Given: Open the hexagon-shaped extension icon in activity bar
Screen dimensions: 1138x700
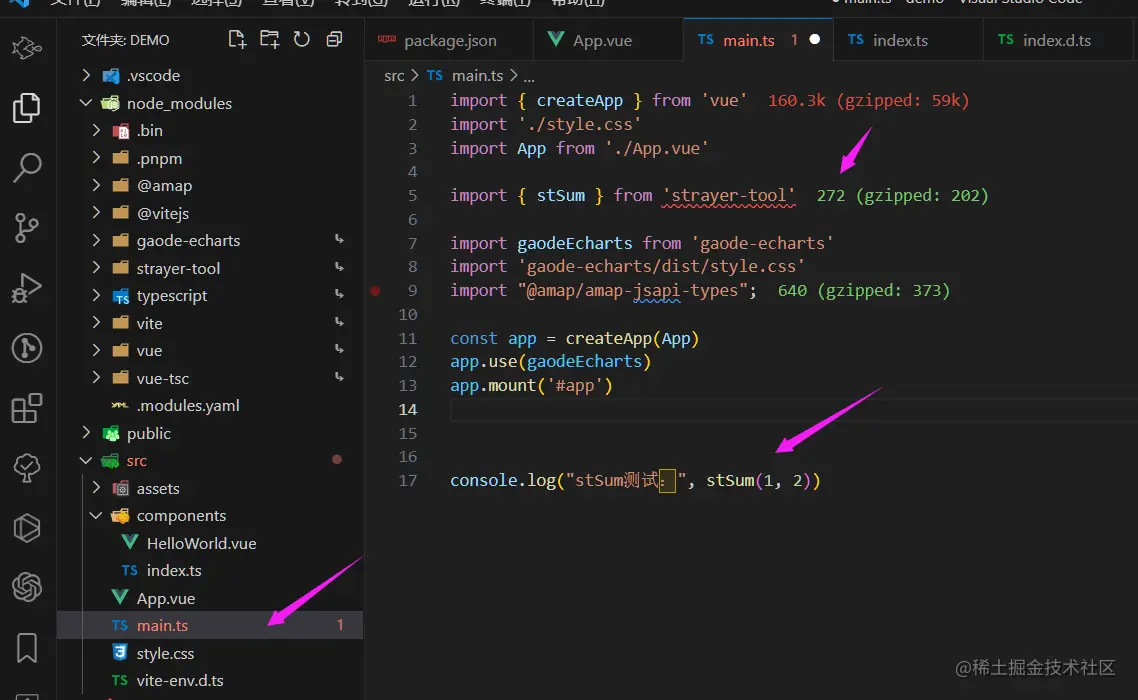Looking at the screenshot, I should click(27, 528).
